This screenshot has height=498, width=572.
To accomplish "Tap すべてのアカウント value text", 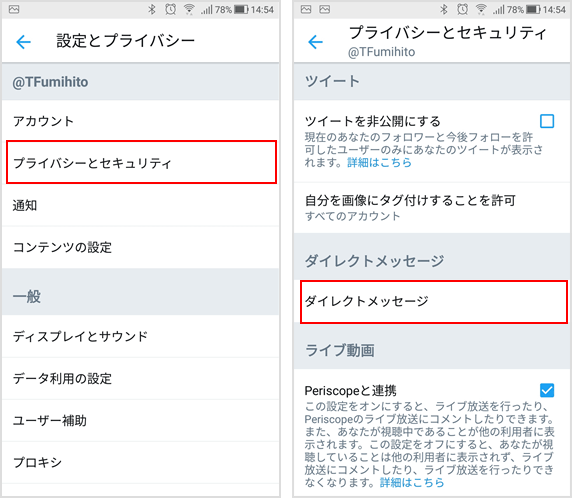I will pos(352,216).
